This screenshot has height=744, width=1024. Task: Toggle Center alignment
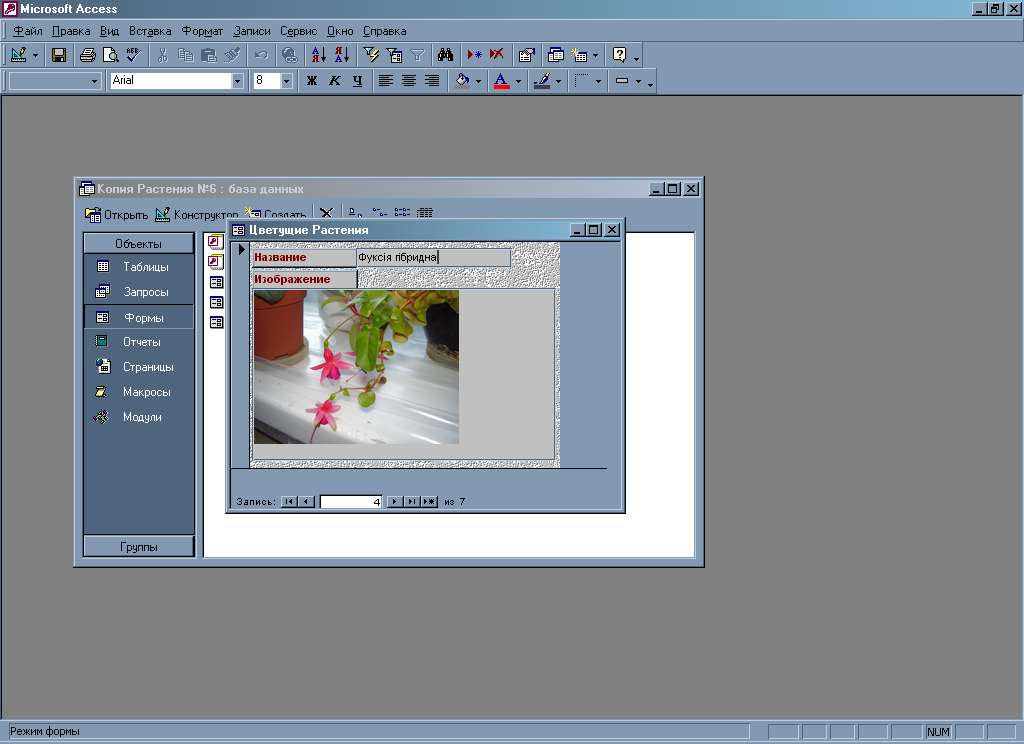pyautogui.click(x=409, y=80)
